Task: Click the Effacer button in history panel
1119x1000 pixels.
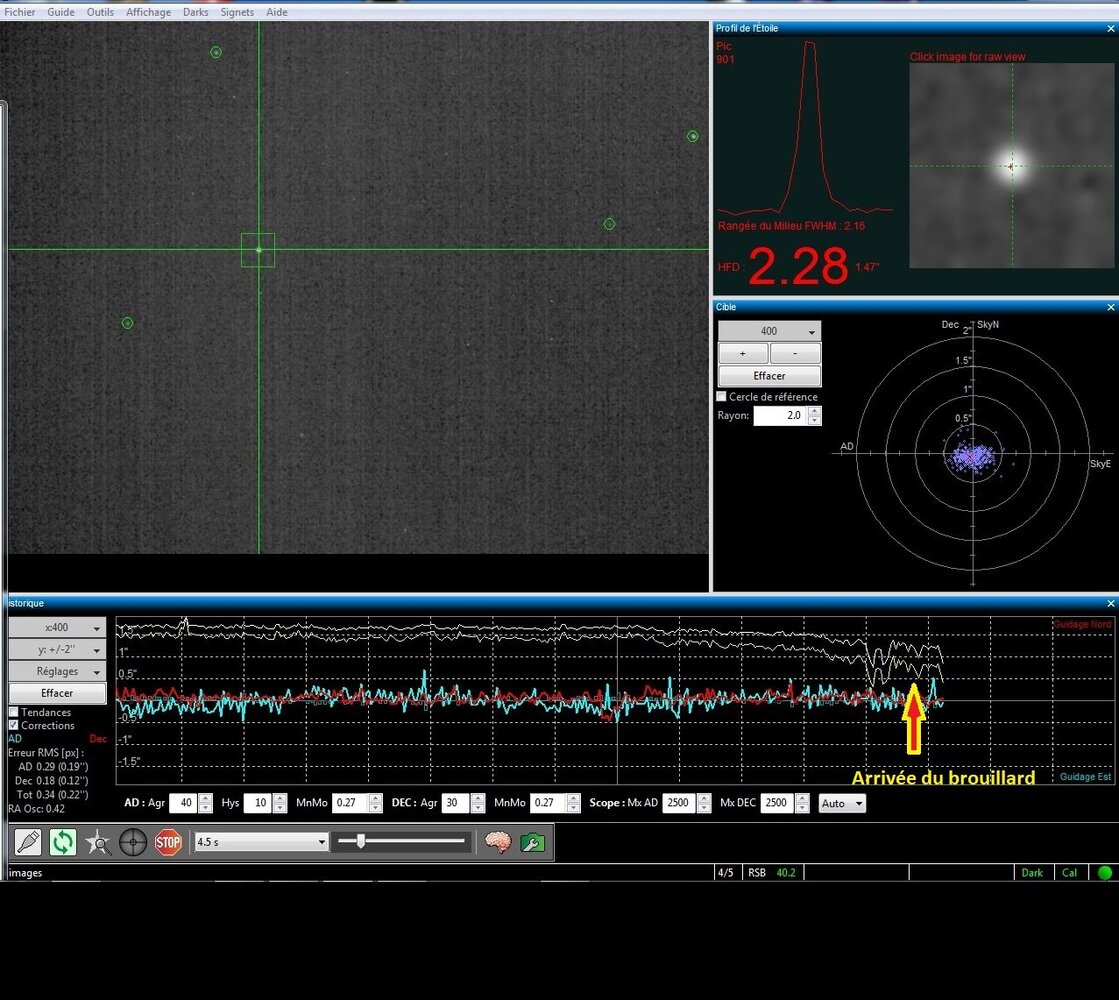Action: pyautogui.click(x=57, y=693)
